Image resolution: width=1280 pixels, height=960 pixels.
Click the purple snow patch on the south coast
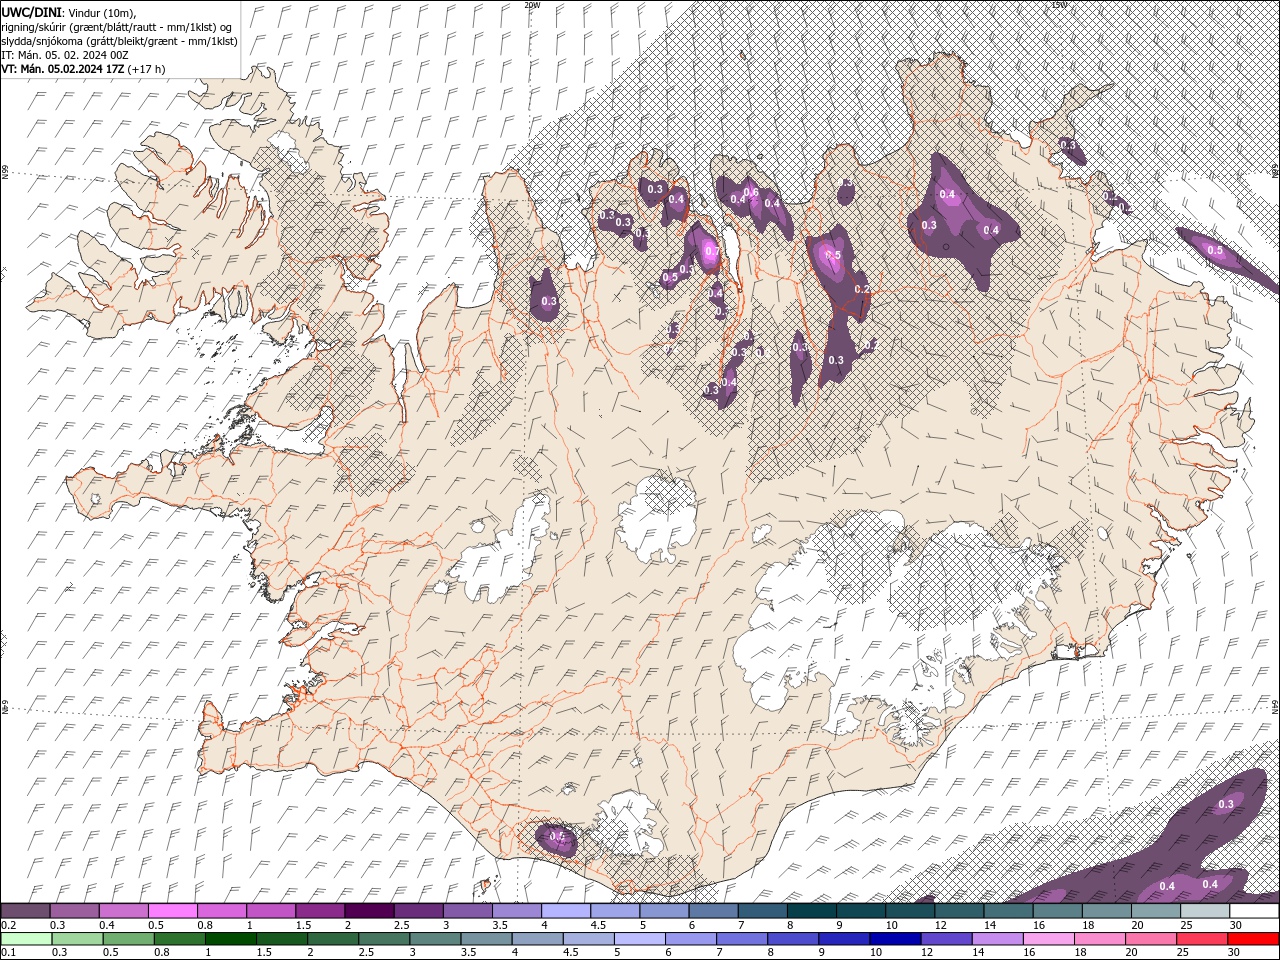click(555, 838)
